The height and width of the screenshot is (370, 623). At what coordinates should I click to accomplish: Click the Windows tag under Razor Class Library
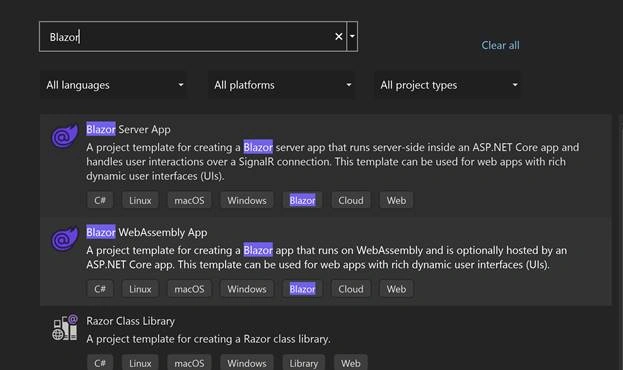tap(247, 363)
